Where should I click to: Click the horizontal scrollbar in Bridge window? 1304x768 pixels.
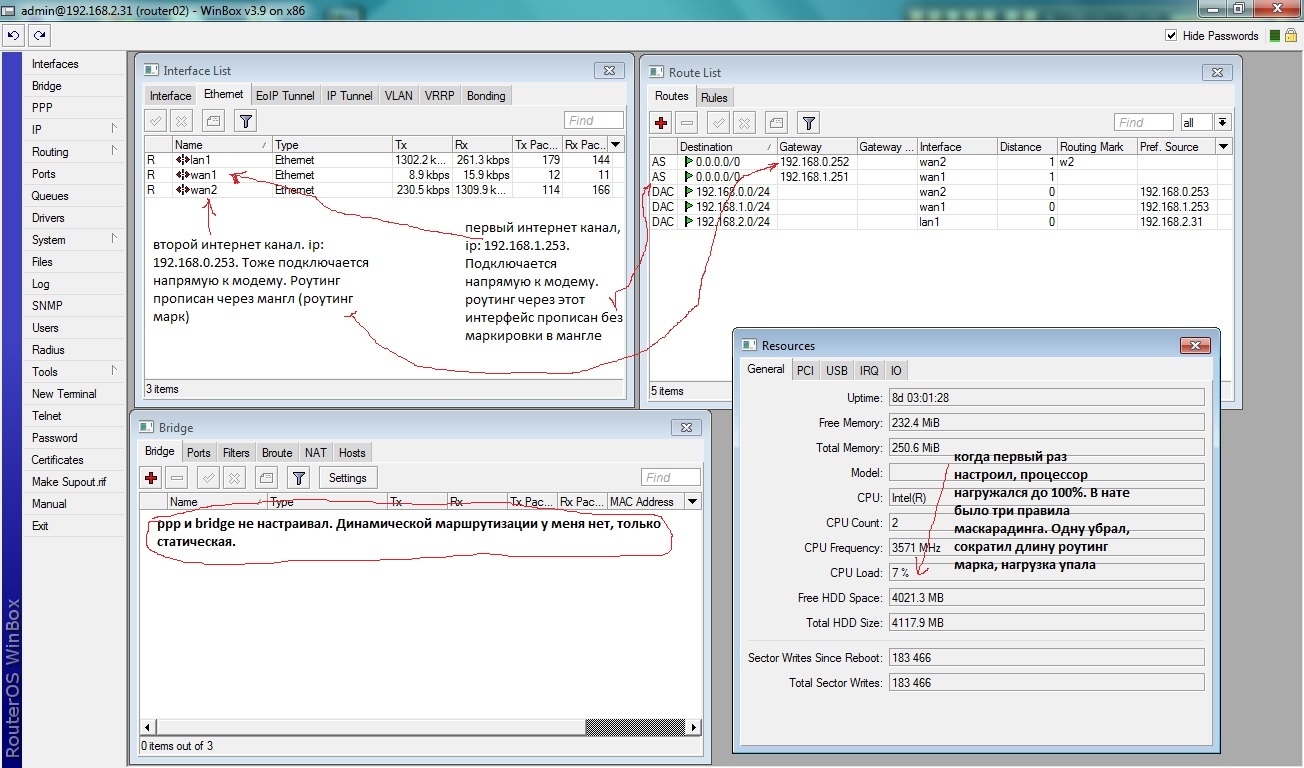pyautogui.click(x=420, y=727)
